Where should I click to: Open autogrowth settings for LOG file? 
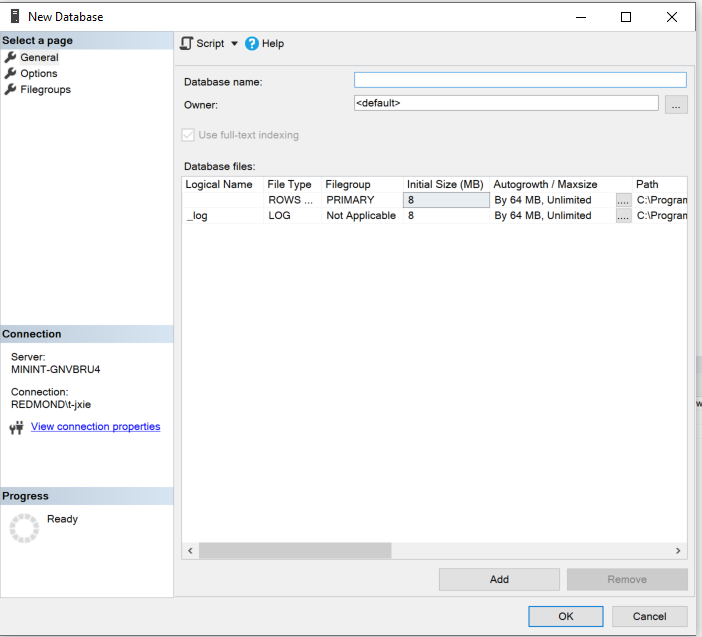pyautogui.click(x=623, y=215)
